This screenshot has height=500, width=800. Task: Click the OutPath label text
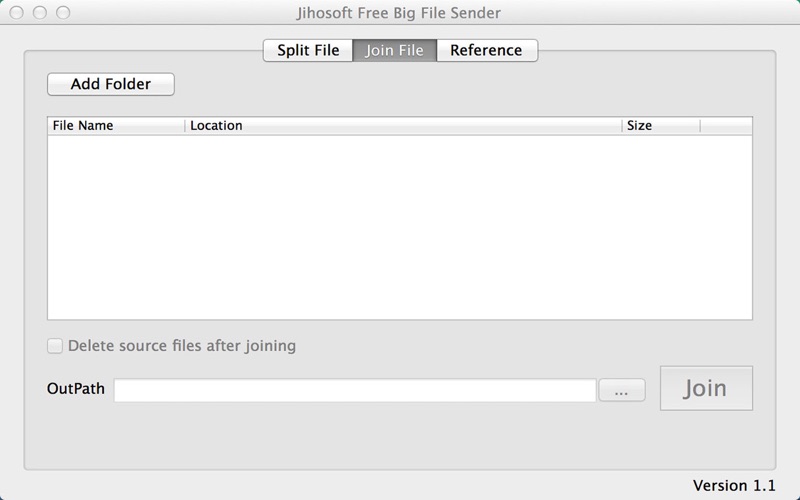point(76,389)
